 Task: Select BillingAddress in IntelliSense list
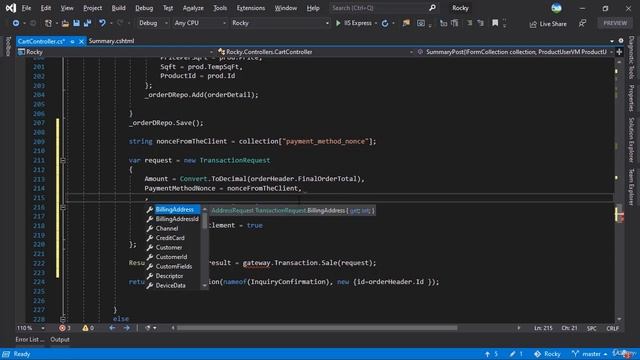coord(174,210)
